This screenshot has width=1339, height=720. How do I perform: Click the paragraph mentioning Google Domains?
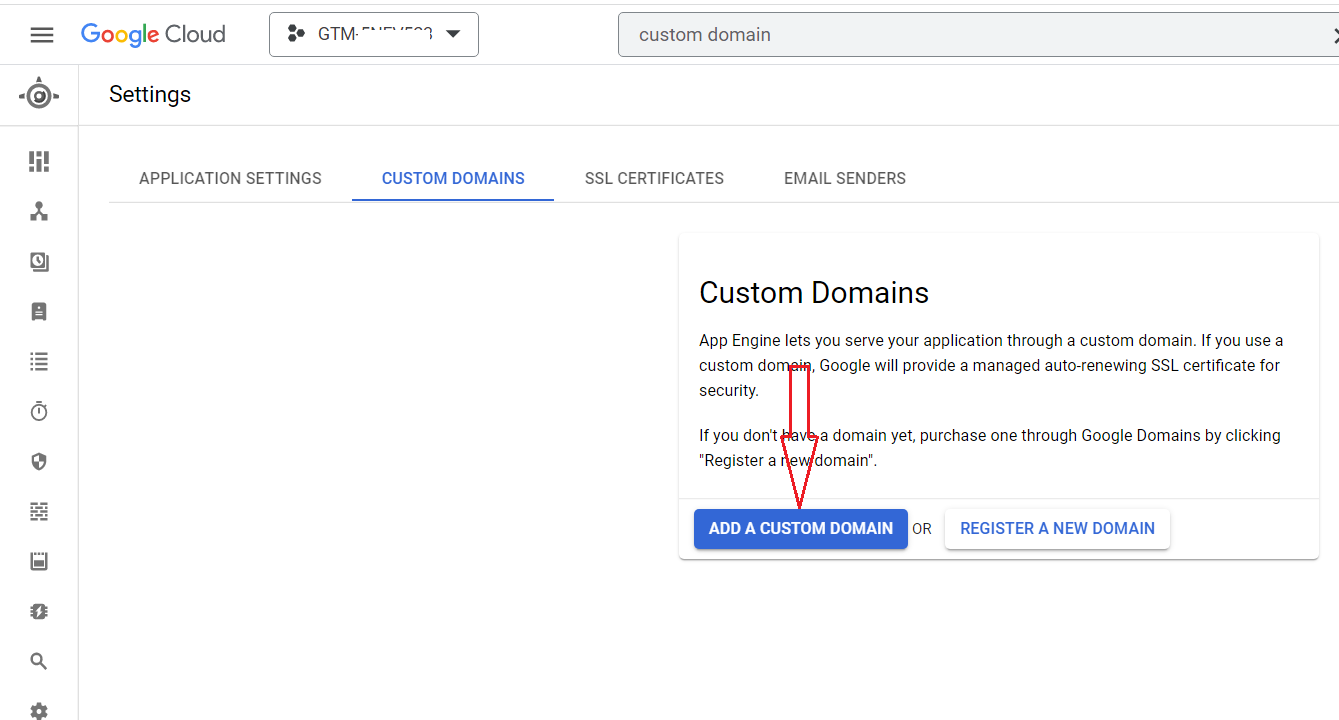click(990, 448)
